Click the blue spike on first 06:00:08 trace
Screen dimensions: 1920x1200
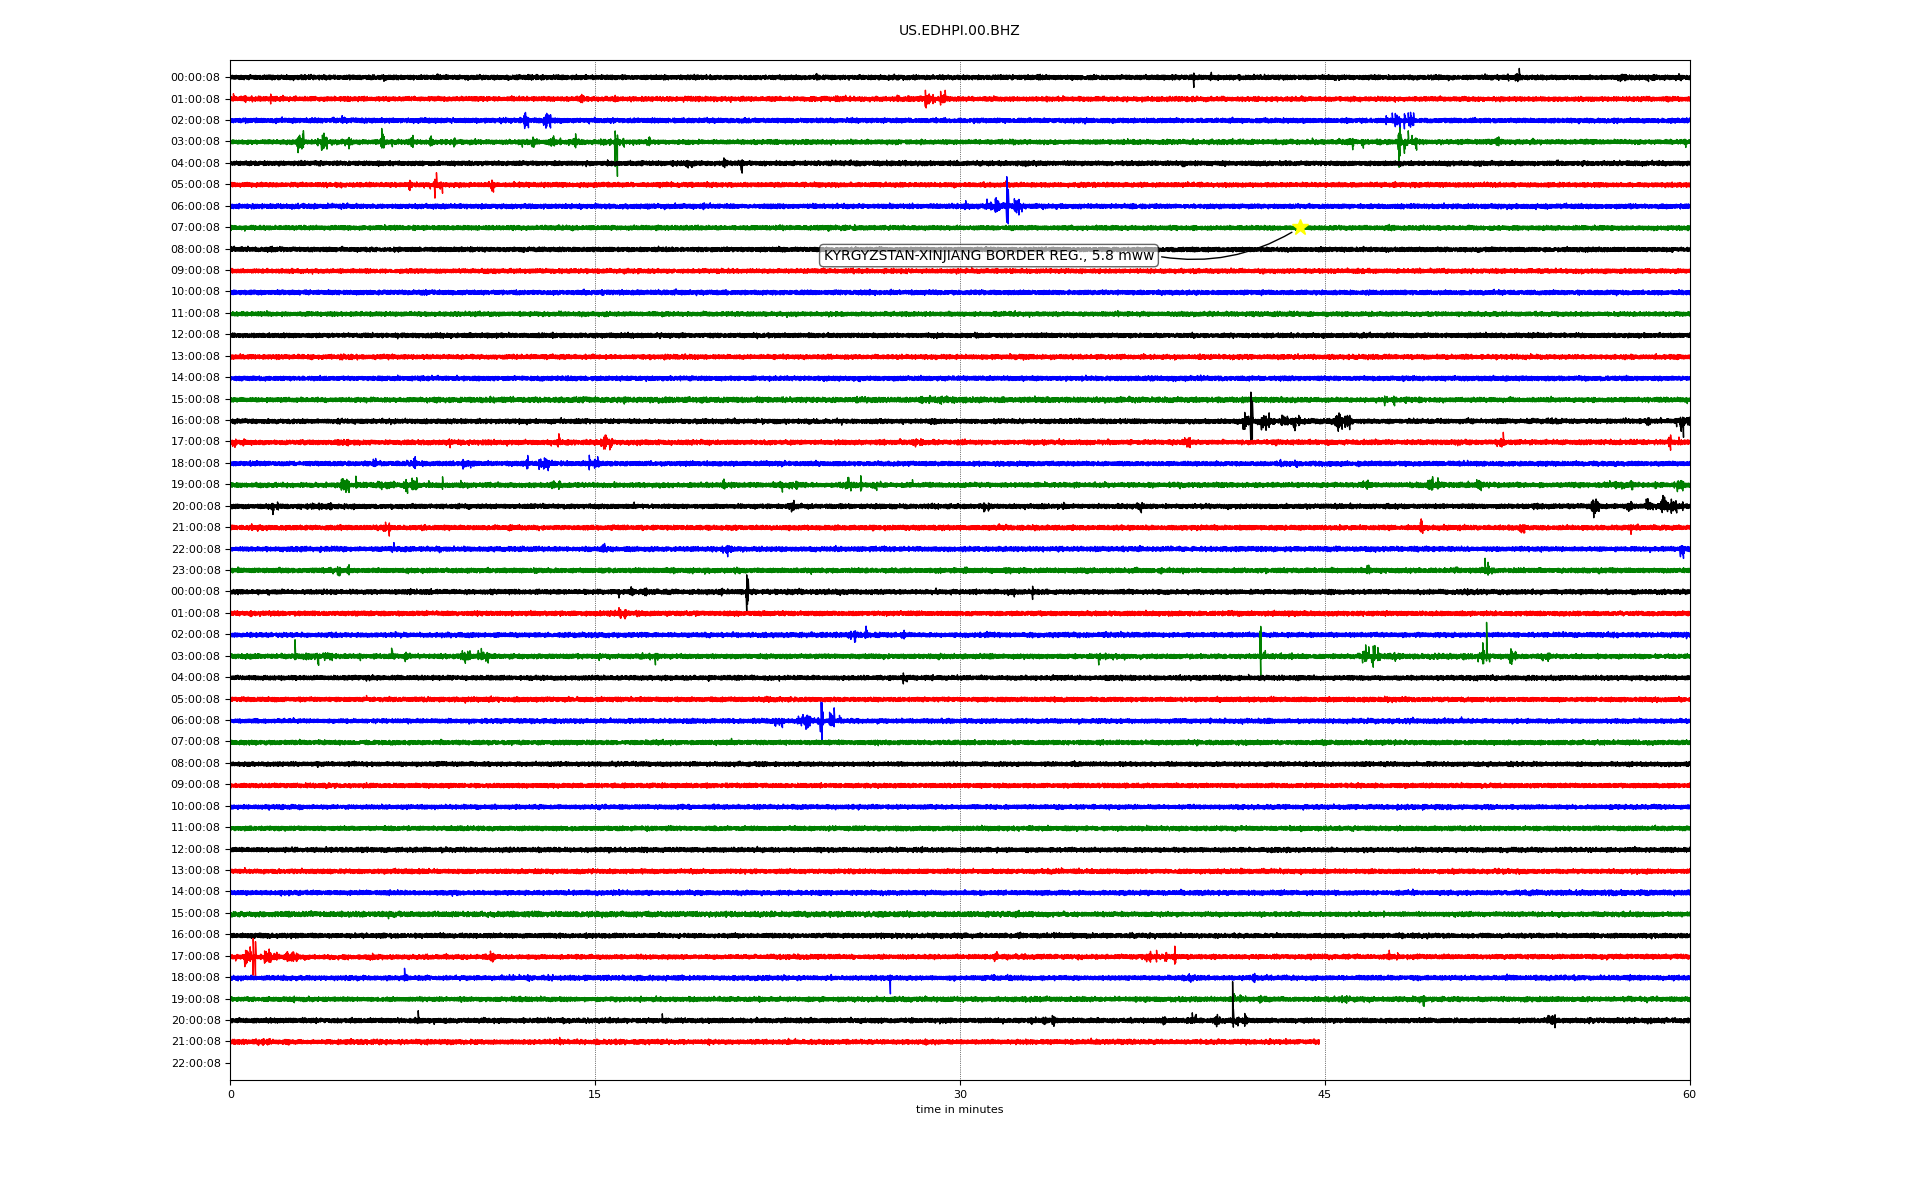[x=1007, y=202]
